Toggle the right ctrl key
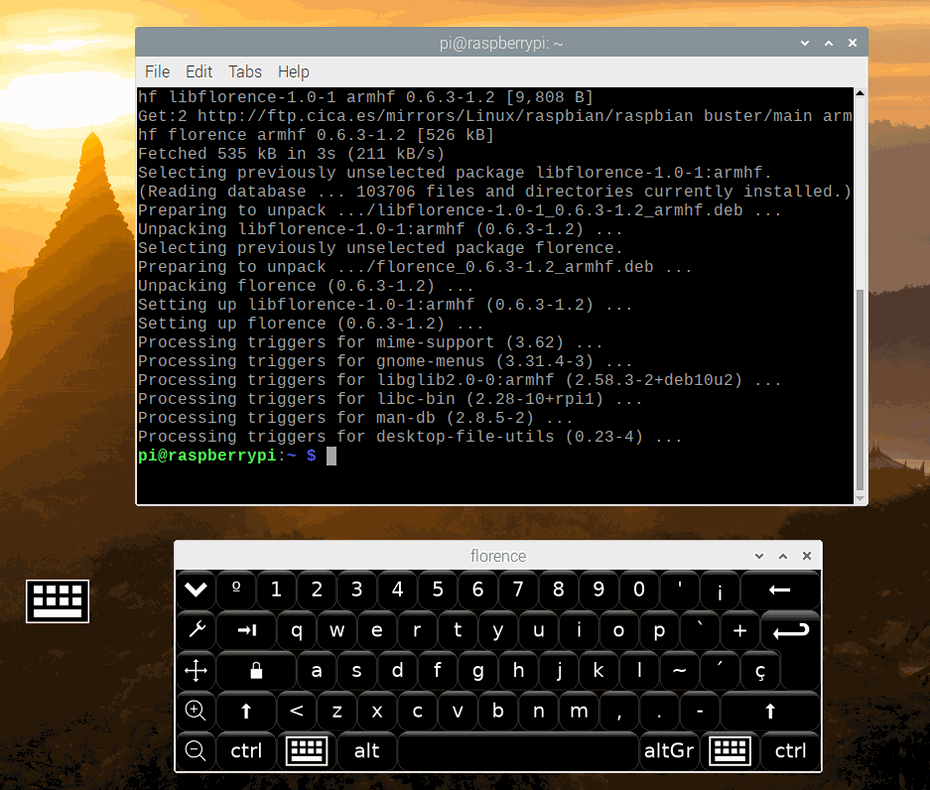The width and height of the screenshot is (930, 790). (x=791, y=751)
